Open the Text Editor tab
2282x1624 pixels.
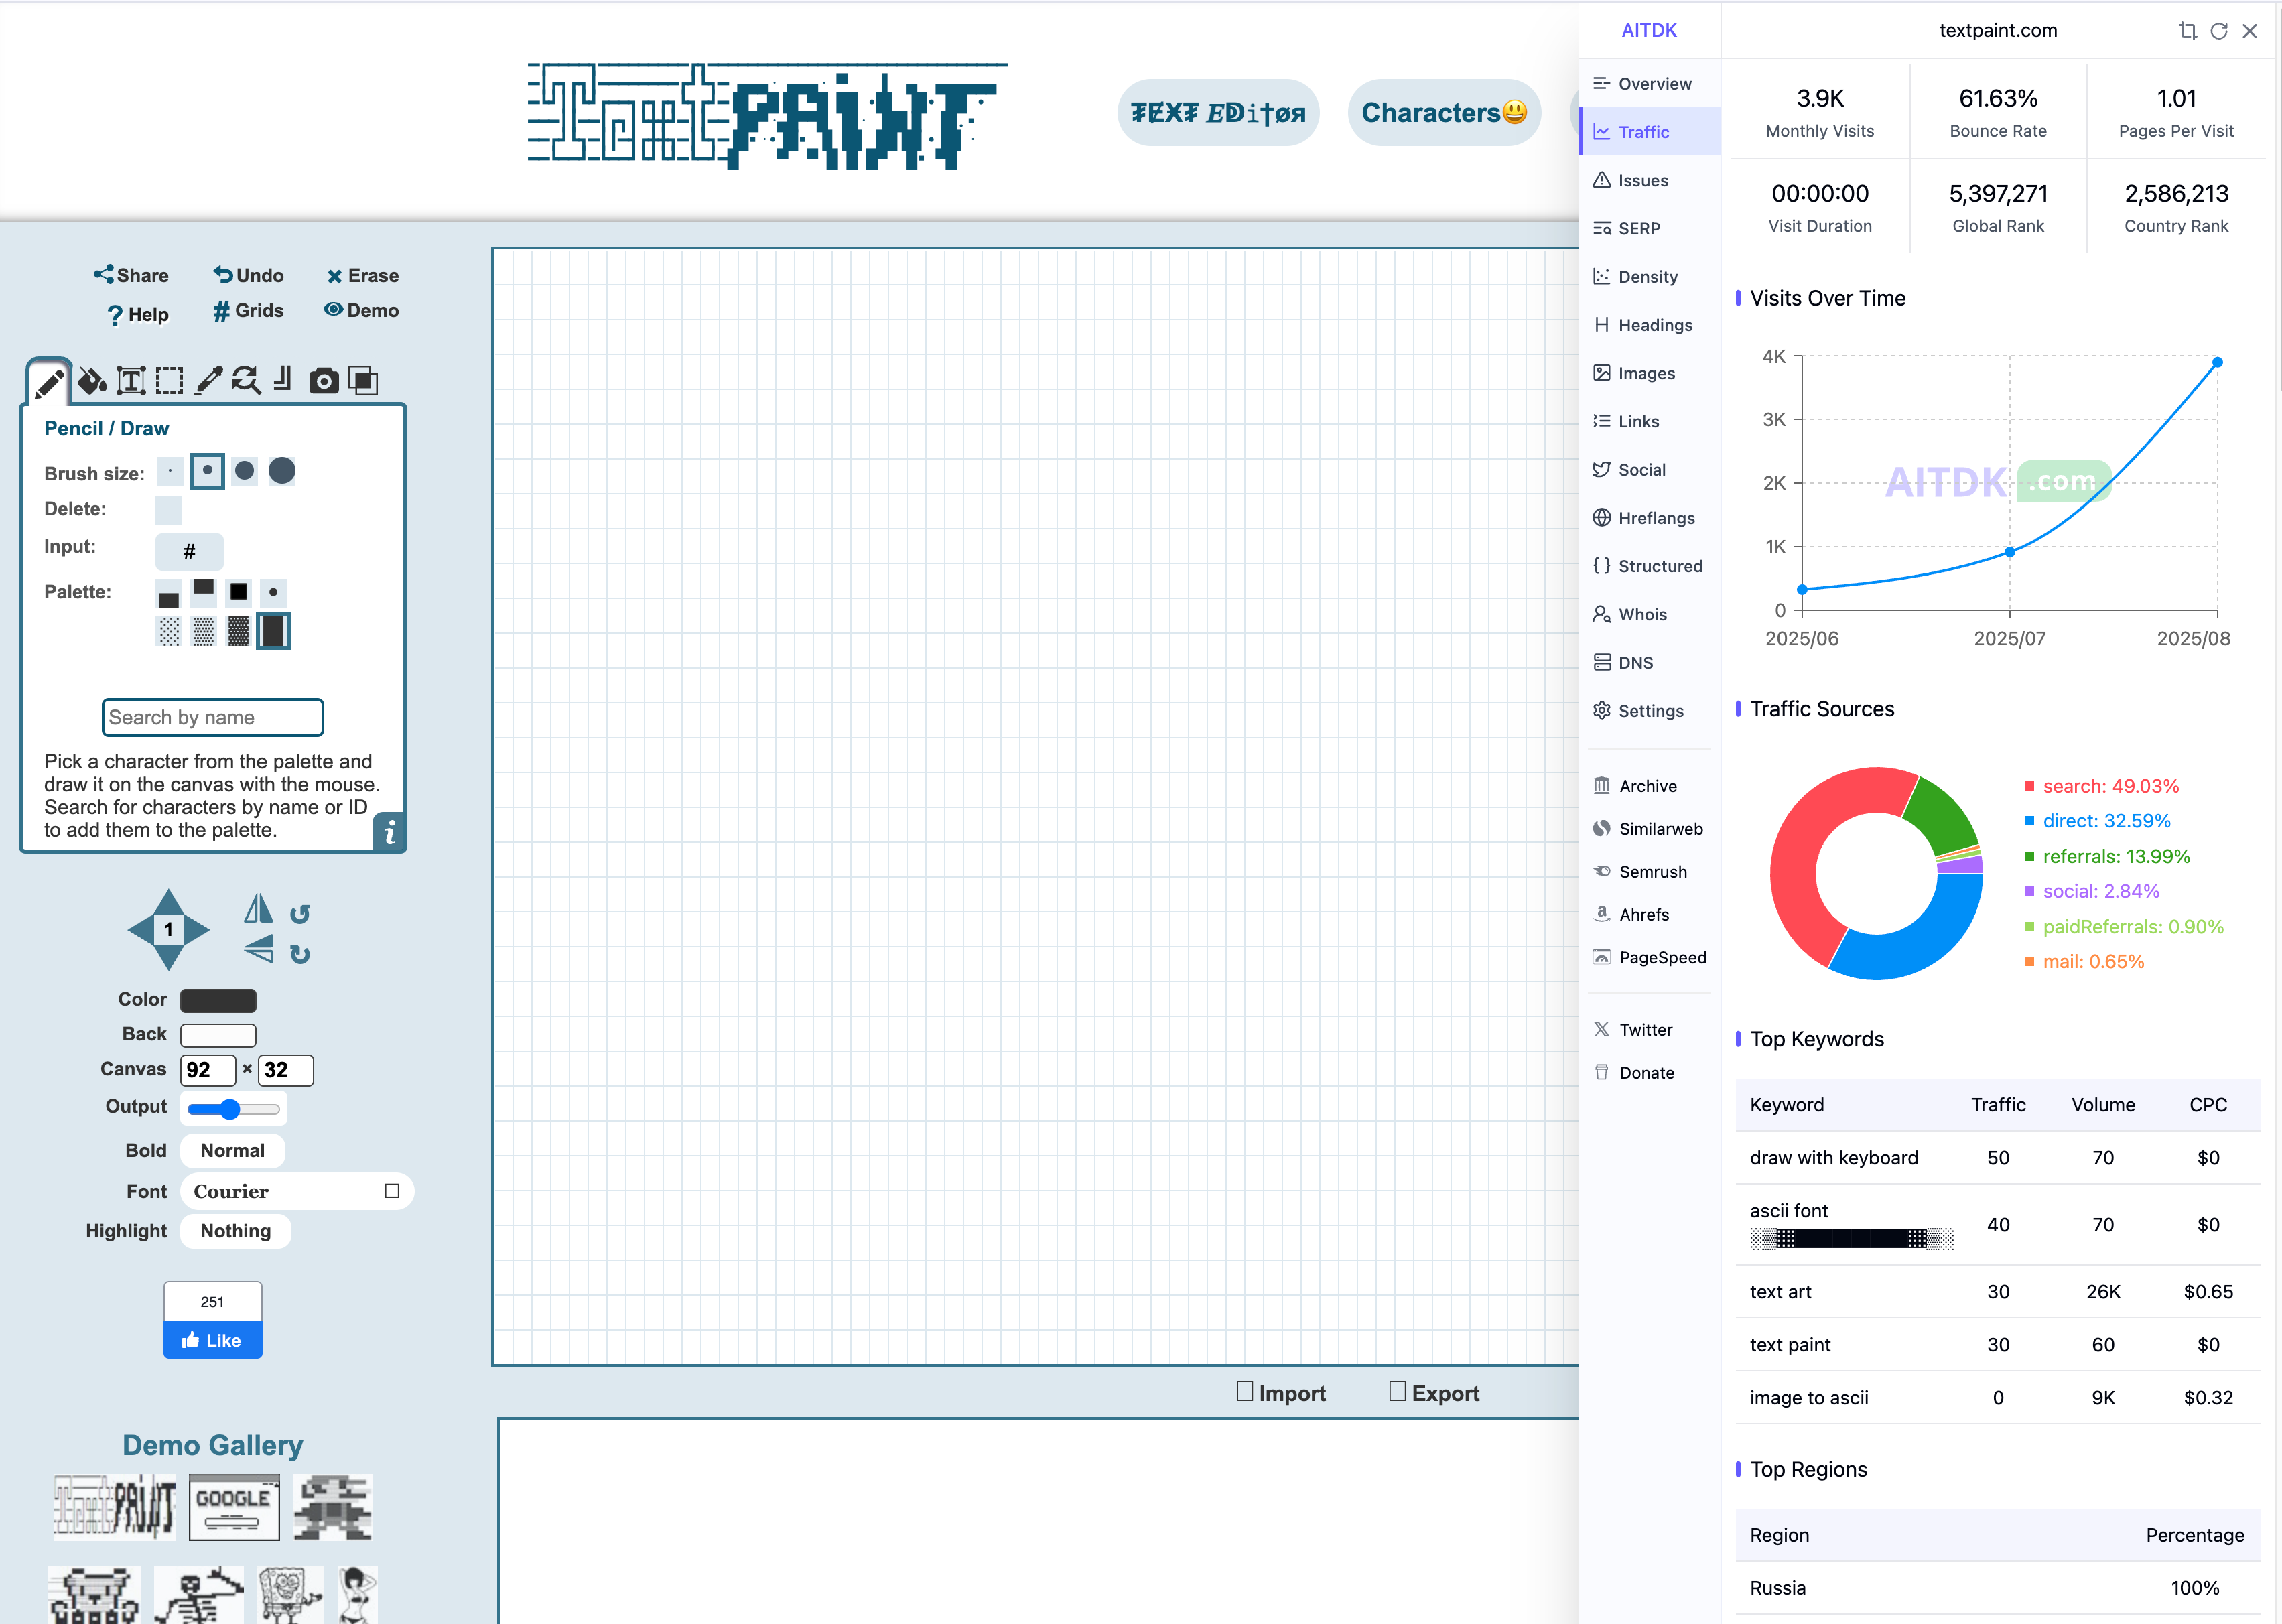coord(1218,113)
